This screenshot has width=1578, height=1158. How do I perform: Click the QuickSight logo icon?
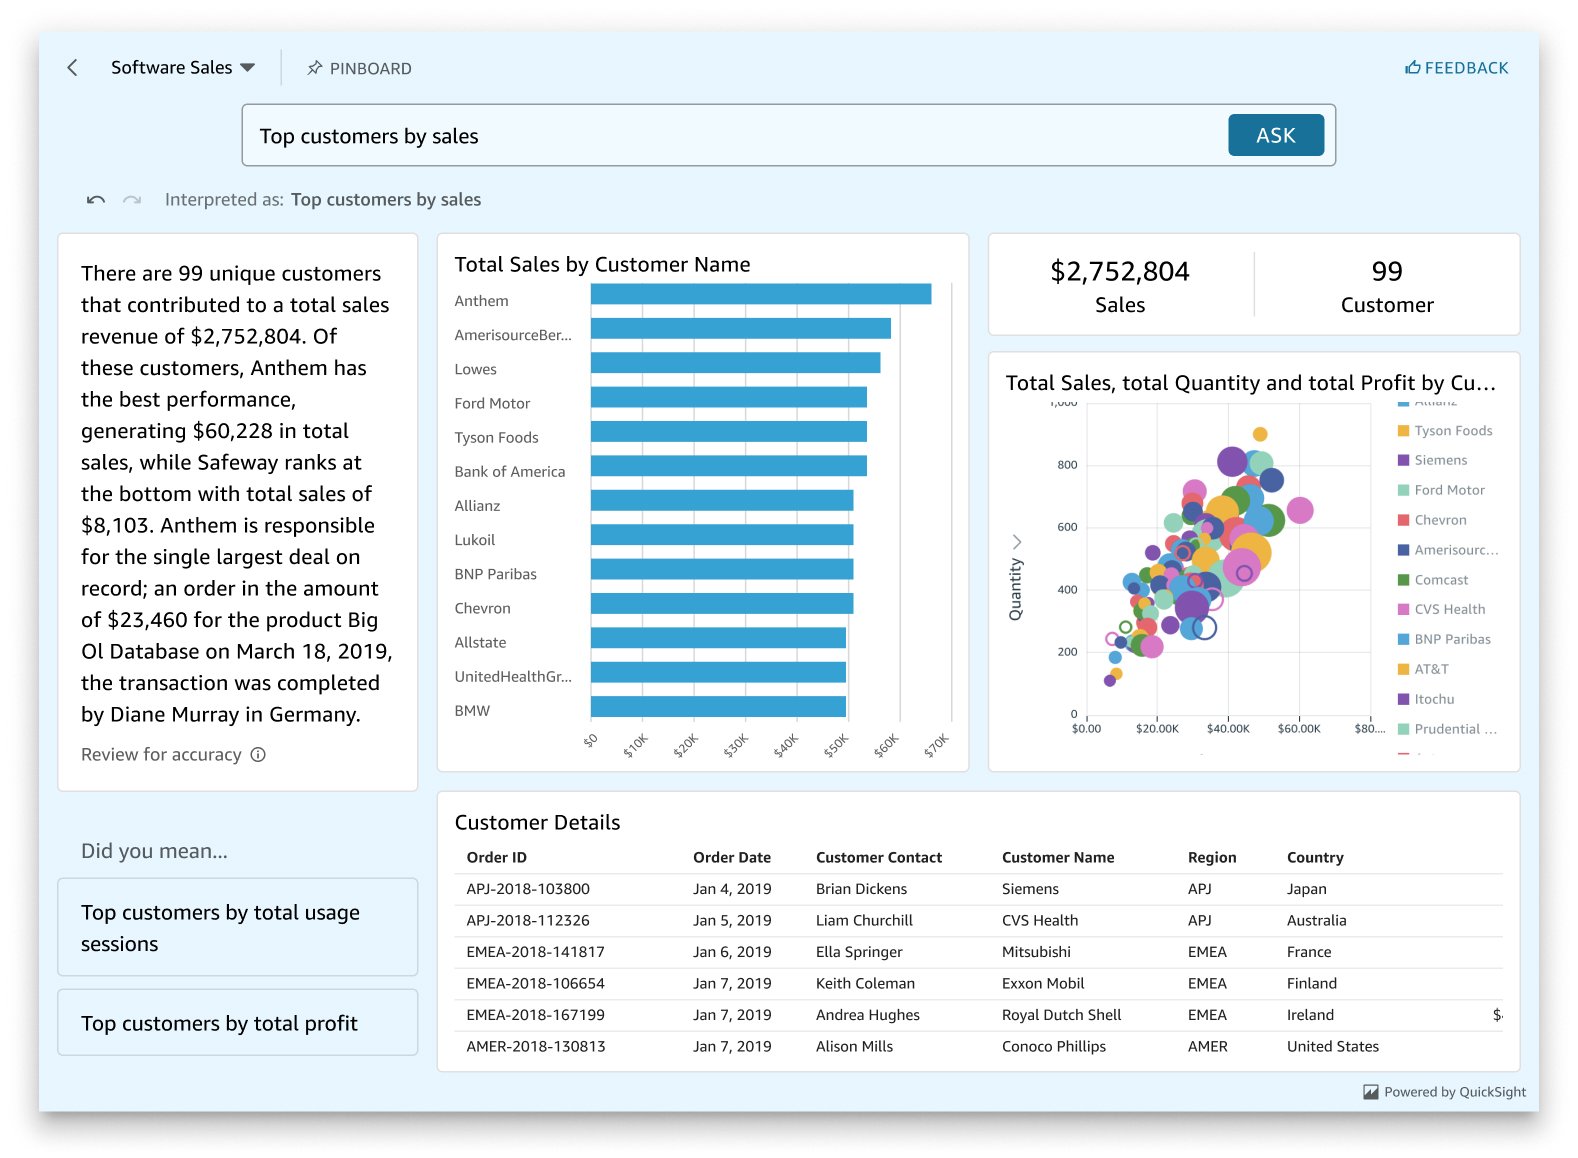tap(1371, 1092)
